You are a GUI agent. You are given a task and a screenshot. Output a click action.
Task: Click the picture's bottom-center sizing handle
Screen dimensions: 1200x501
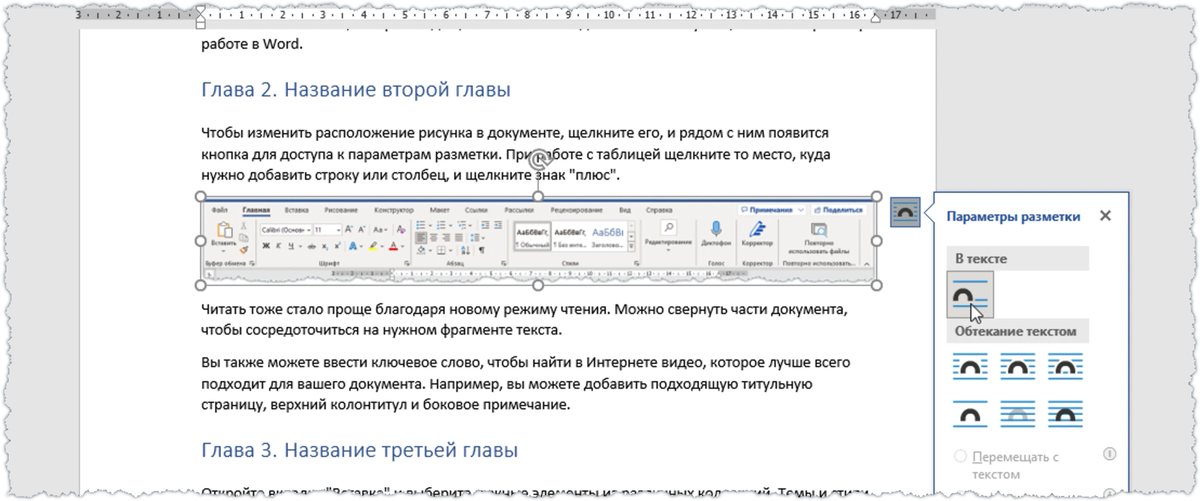tap(539, 286)
